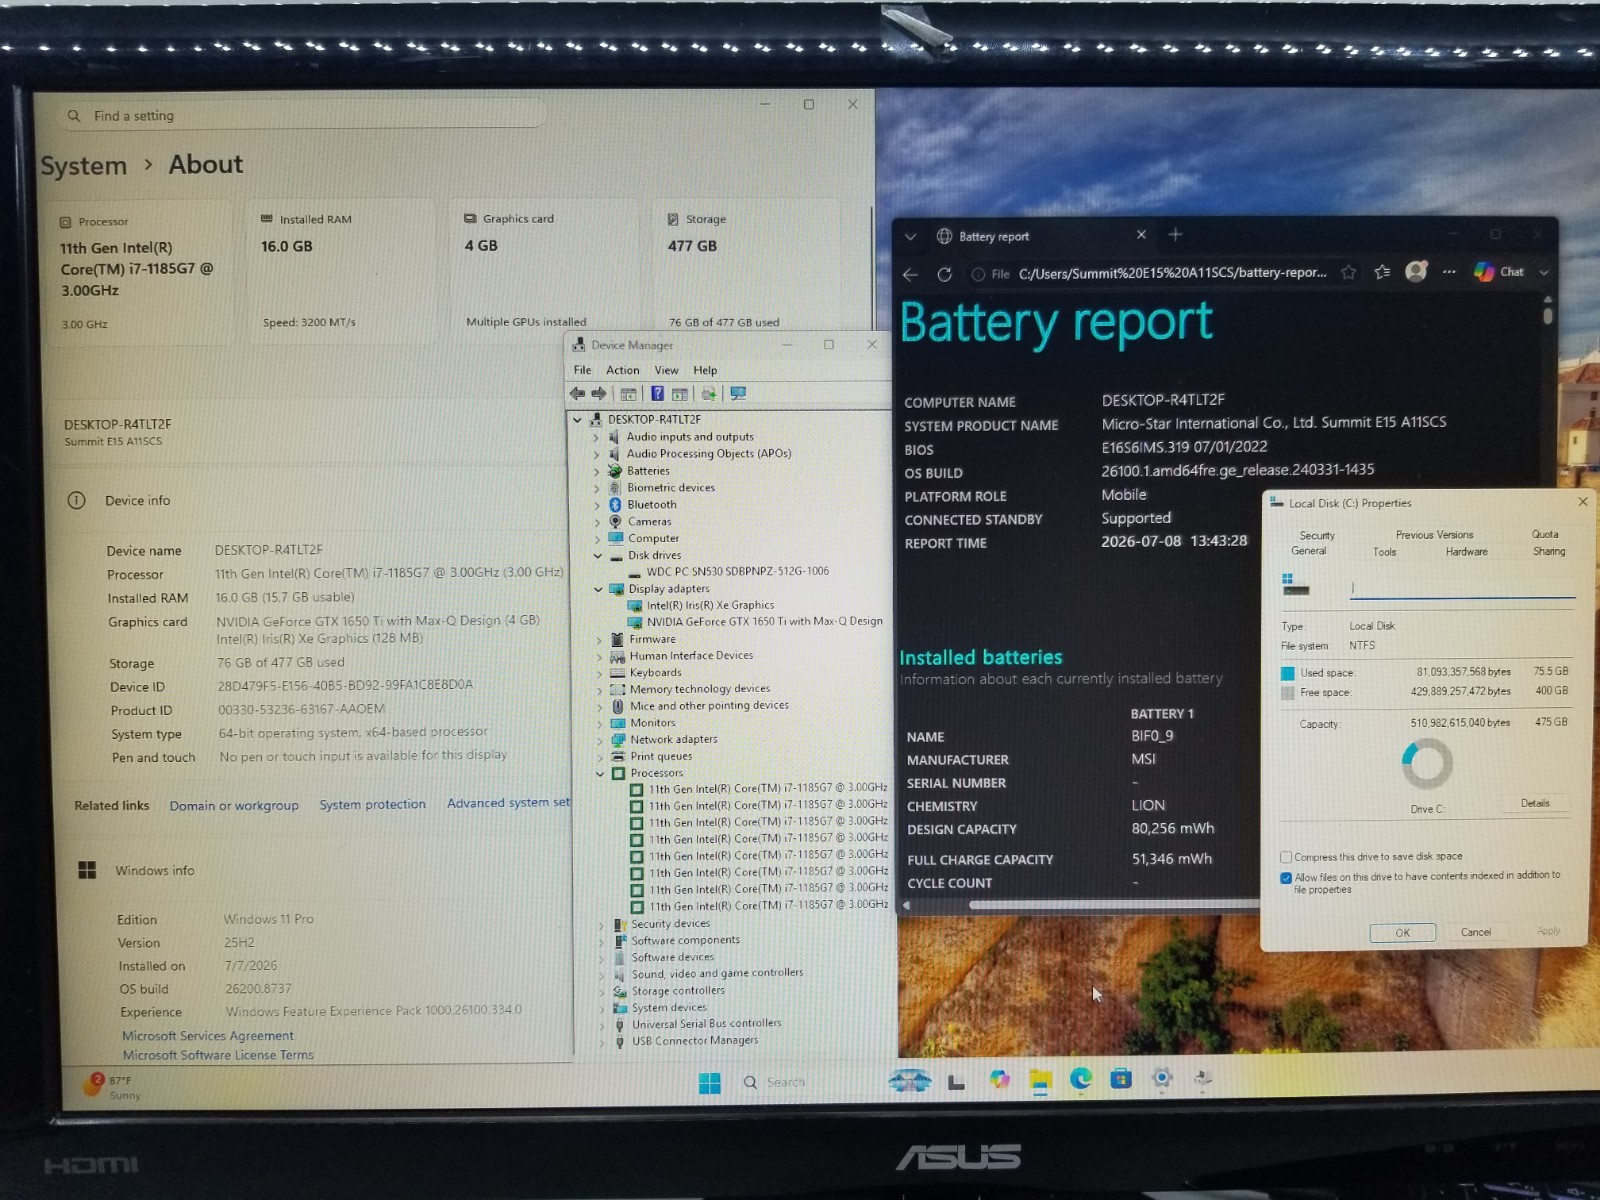Open Microsoft Store from the taskbar

(x=1121, y=1079)
